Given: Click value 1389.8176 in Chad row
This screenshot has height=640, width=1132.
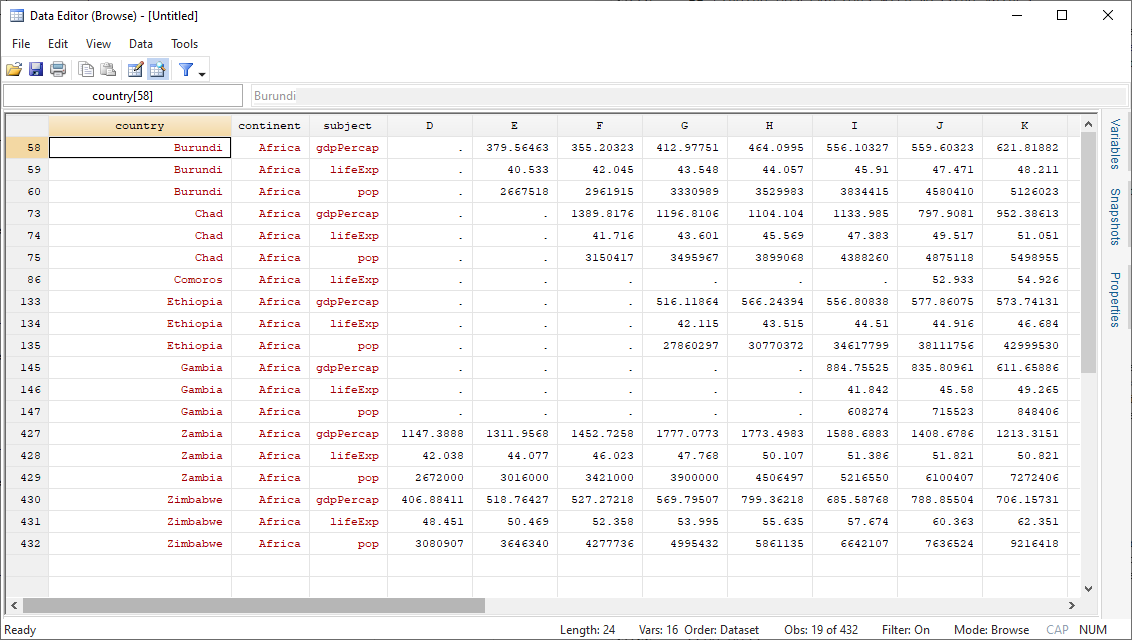Looking at the screenshot, I should tap(600, 214).
